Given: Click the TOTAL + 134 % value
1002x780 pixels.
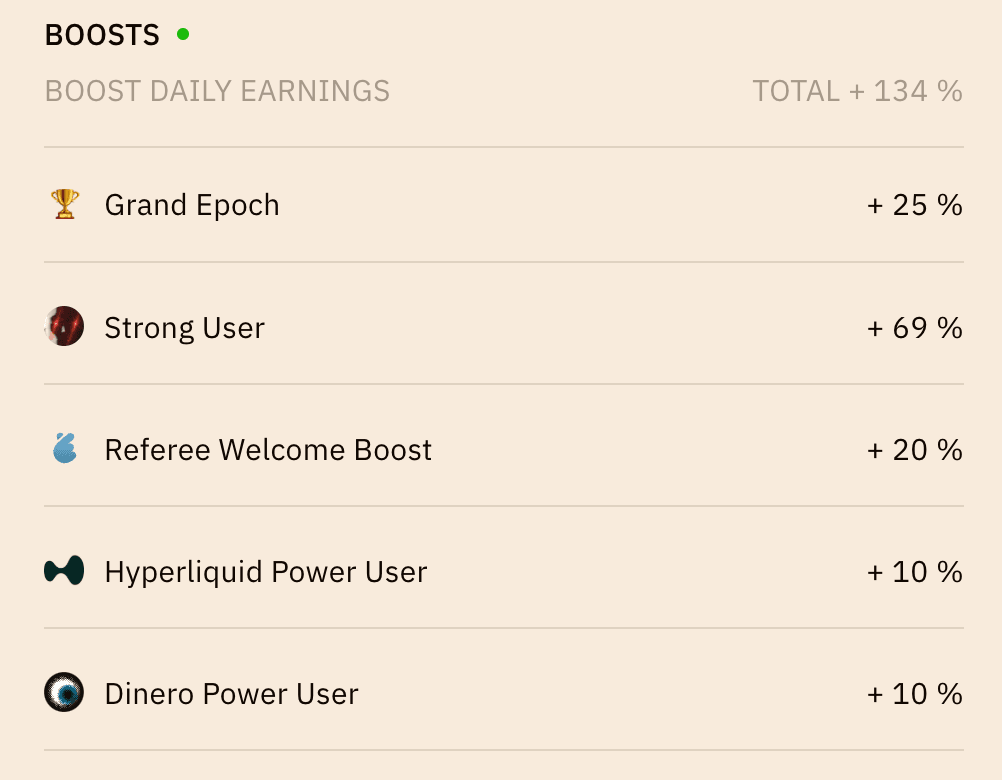Looking at the screenshot, I should pyautogui.click(x=856, y=91).
